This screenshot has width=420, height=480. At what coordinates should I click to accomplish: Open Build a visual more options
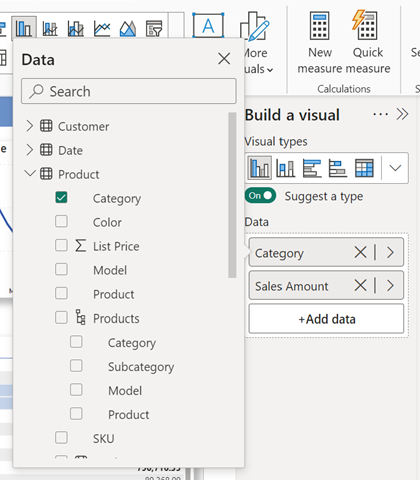380,114
